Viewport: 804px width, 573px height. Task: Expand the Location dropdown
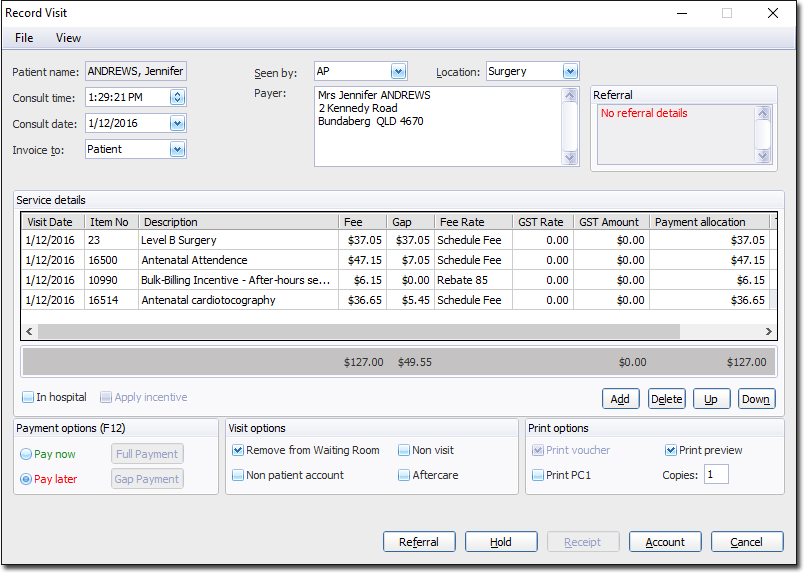570,72
